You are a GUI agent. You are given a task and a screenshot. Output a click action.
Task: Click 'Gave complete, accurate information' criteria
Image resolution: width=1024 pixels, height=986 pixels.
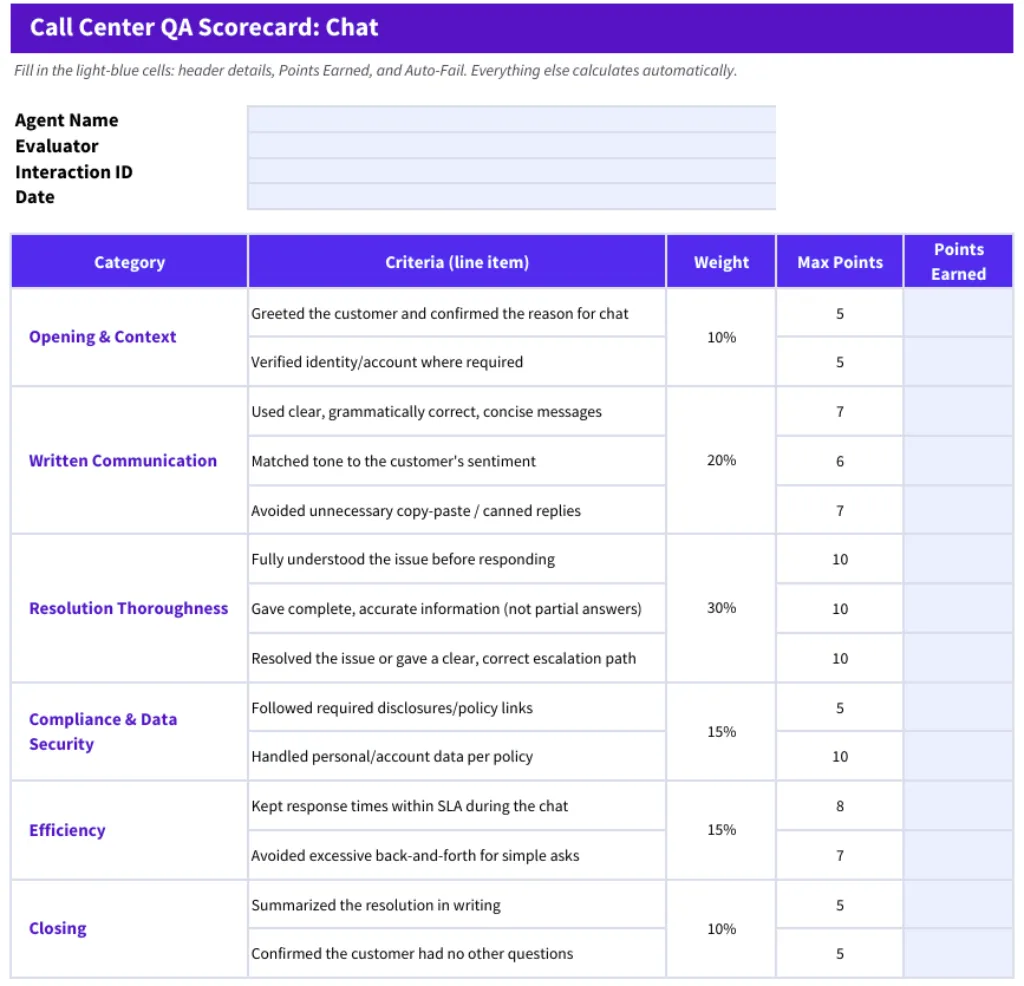point(446,609)
